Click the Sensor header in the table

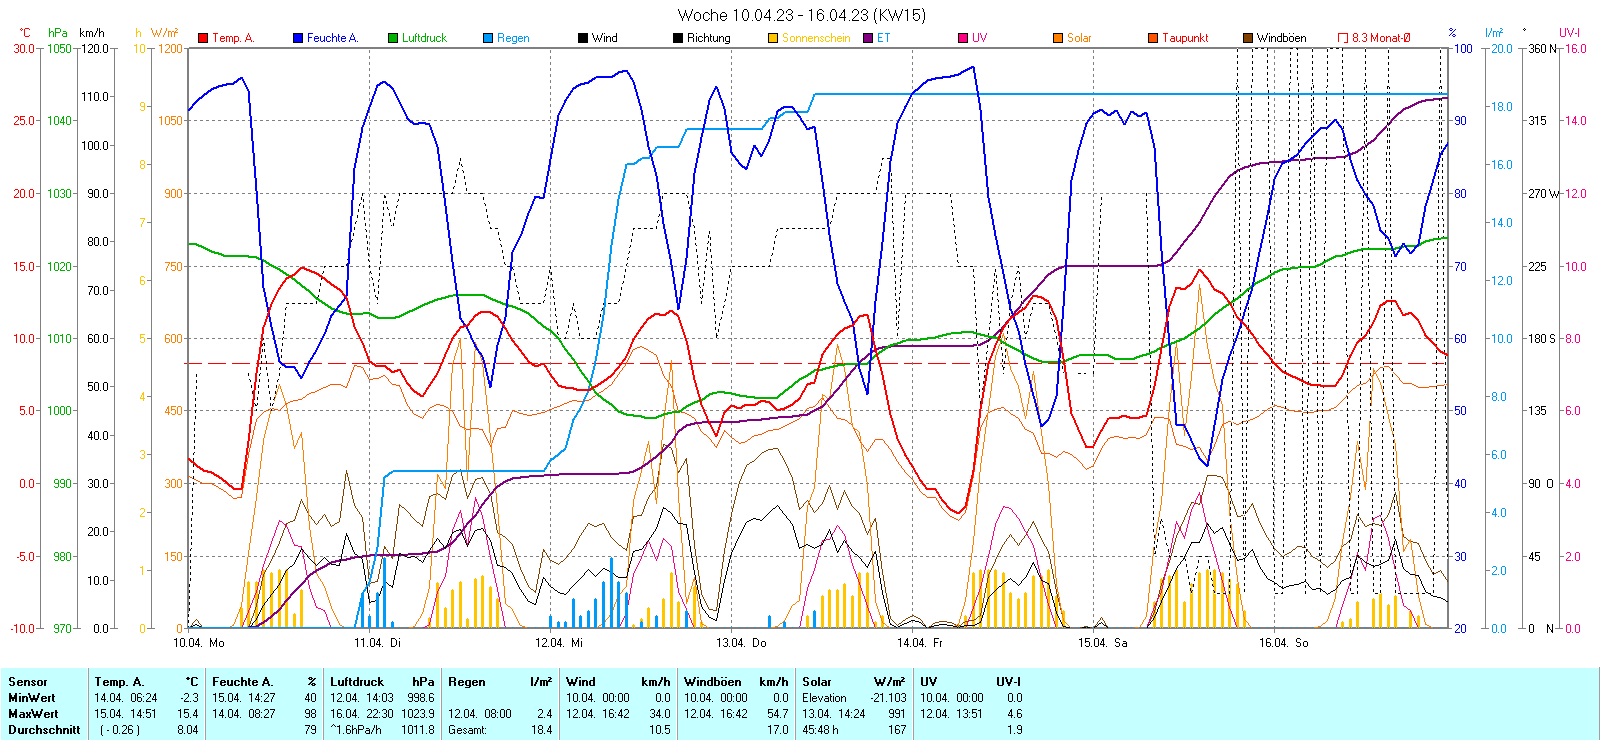point(28,682)
